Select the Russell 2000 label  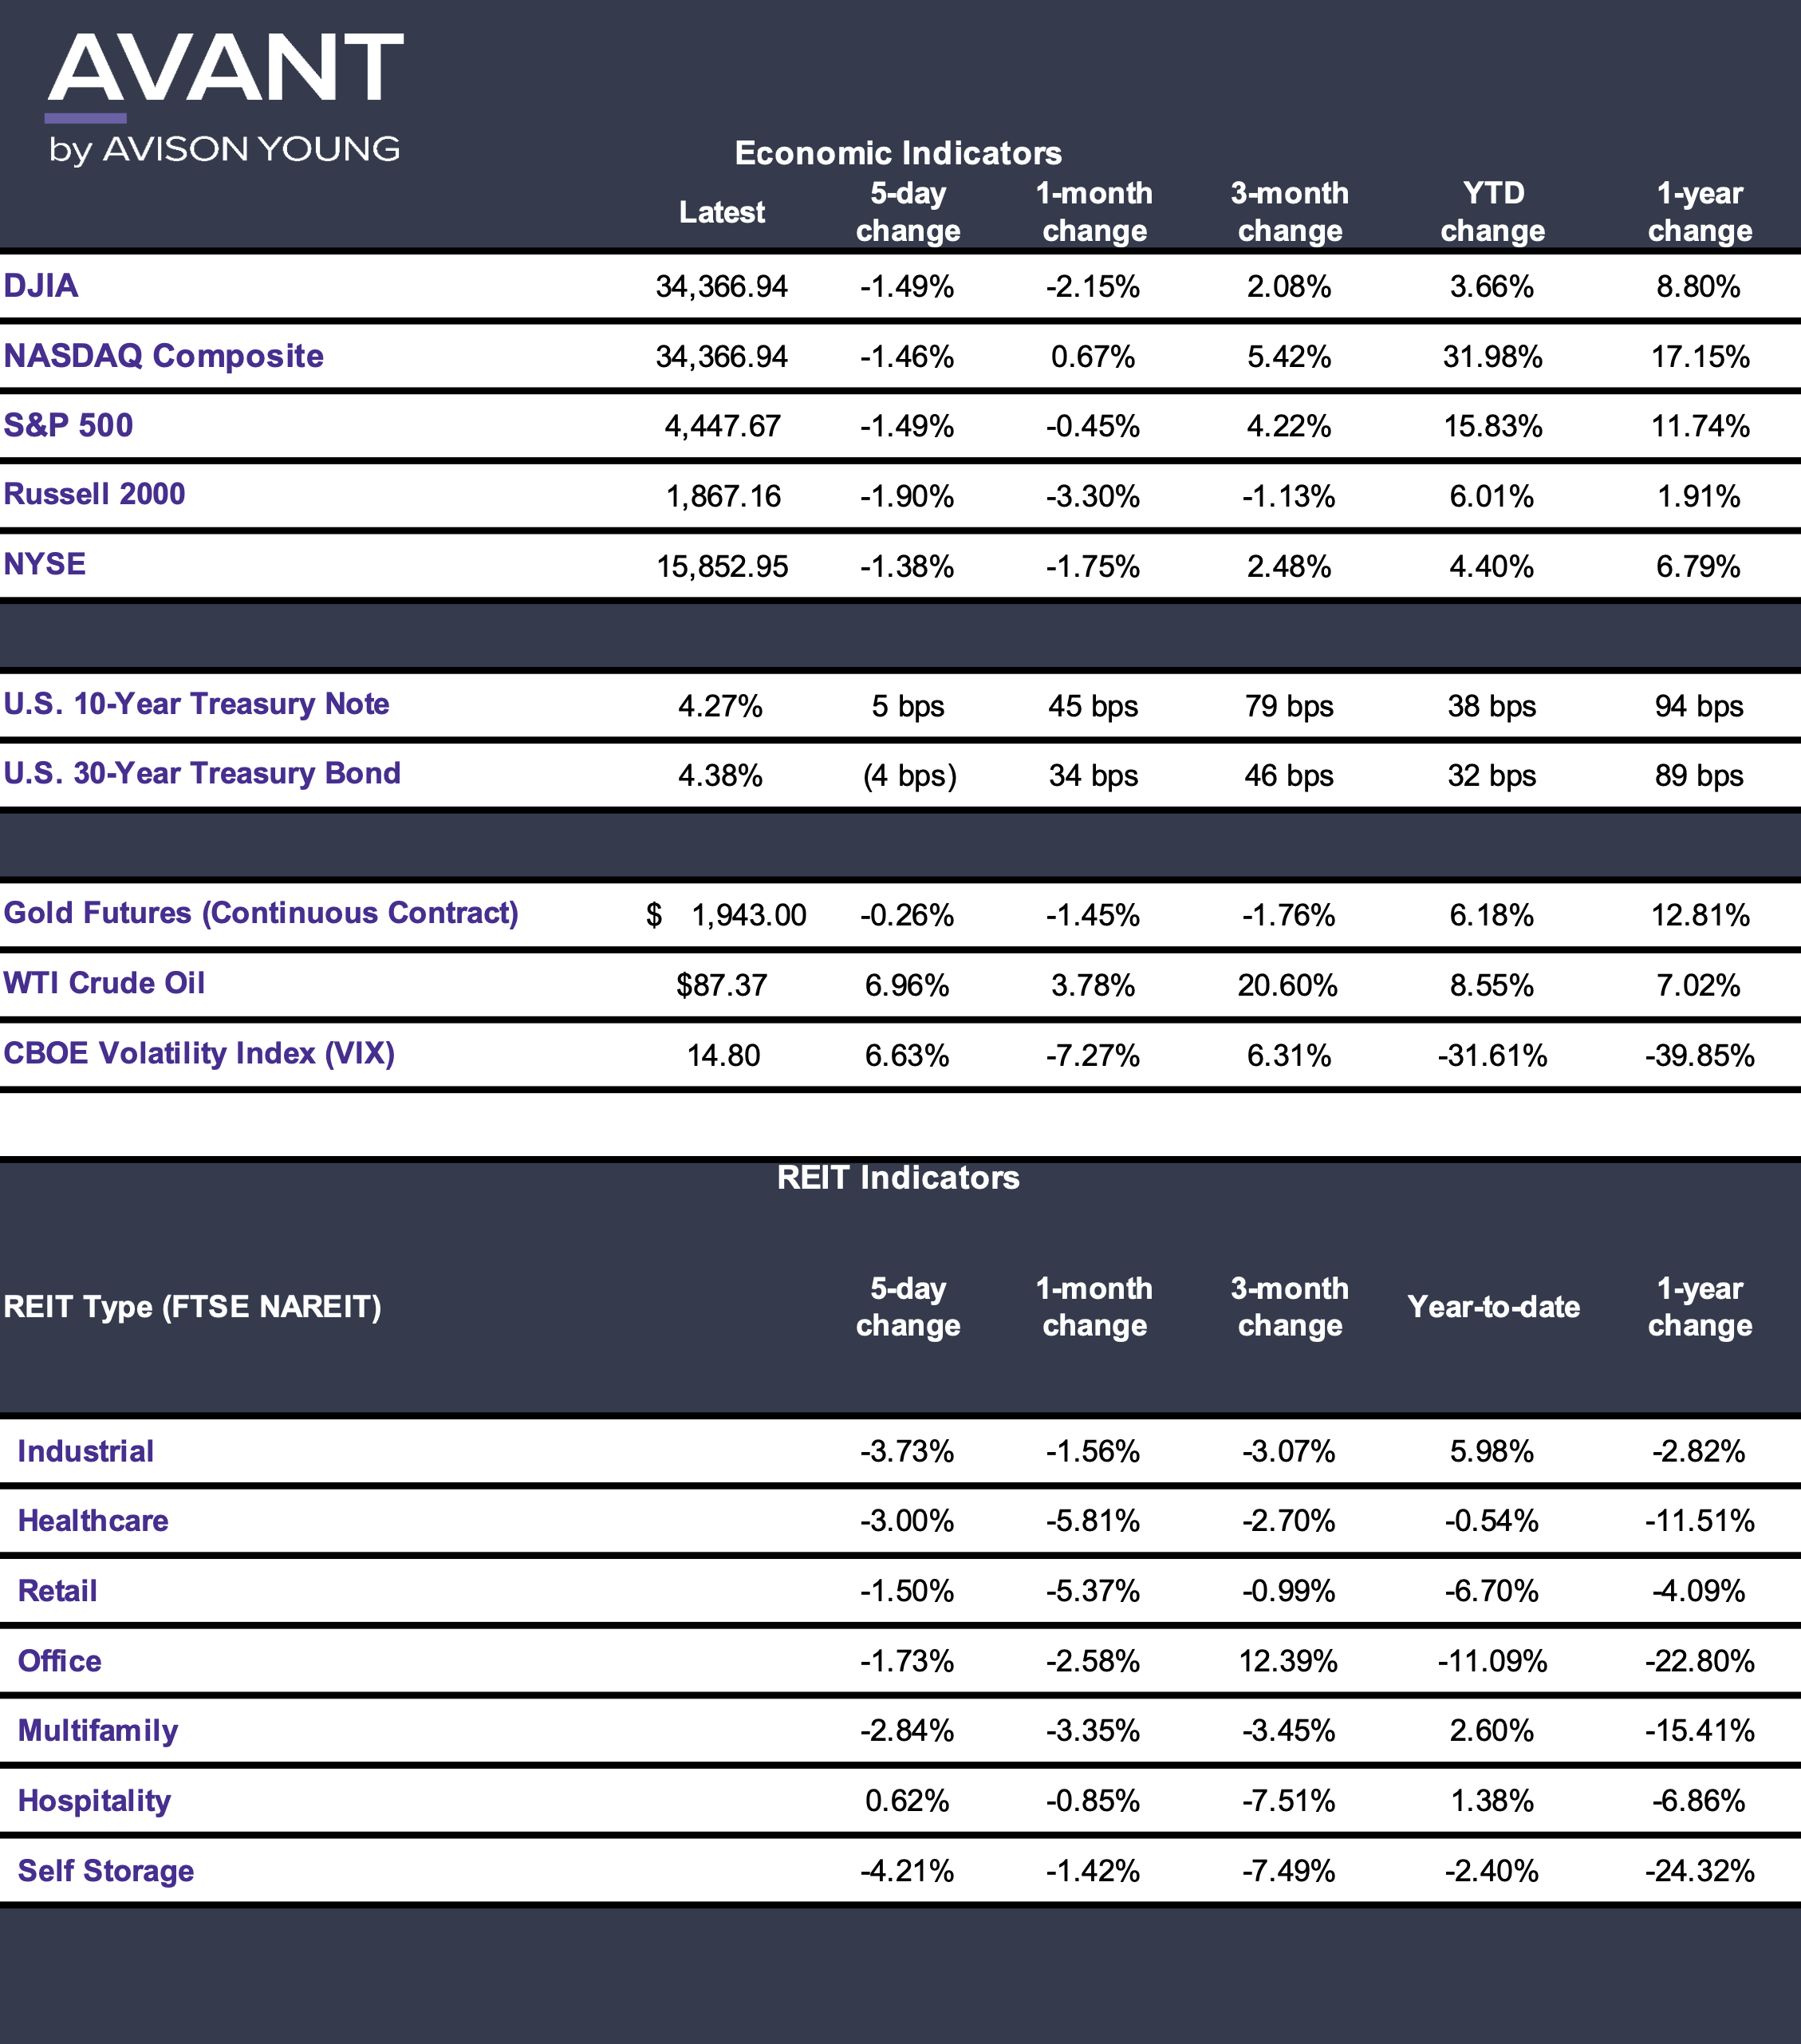[x=94, y=494]
